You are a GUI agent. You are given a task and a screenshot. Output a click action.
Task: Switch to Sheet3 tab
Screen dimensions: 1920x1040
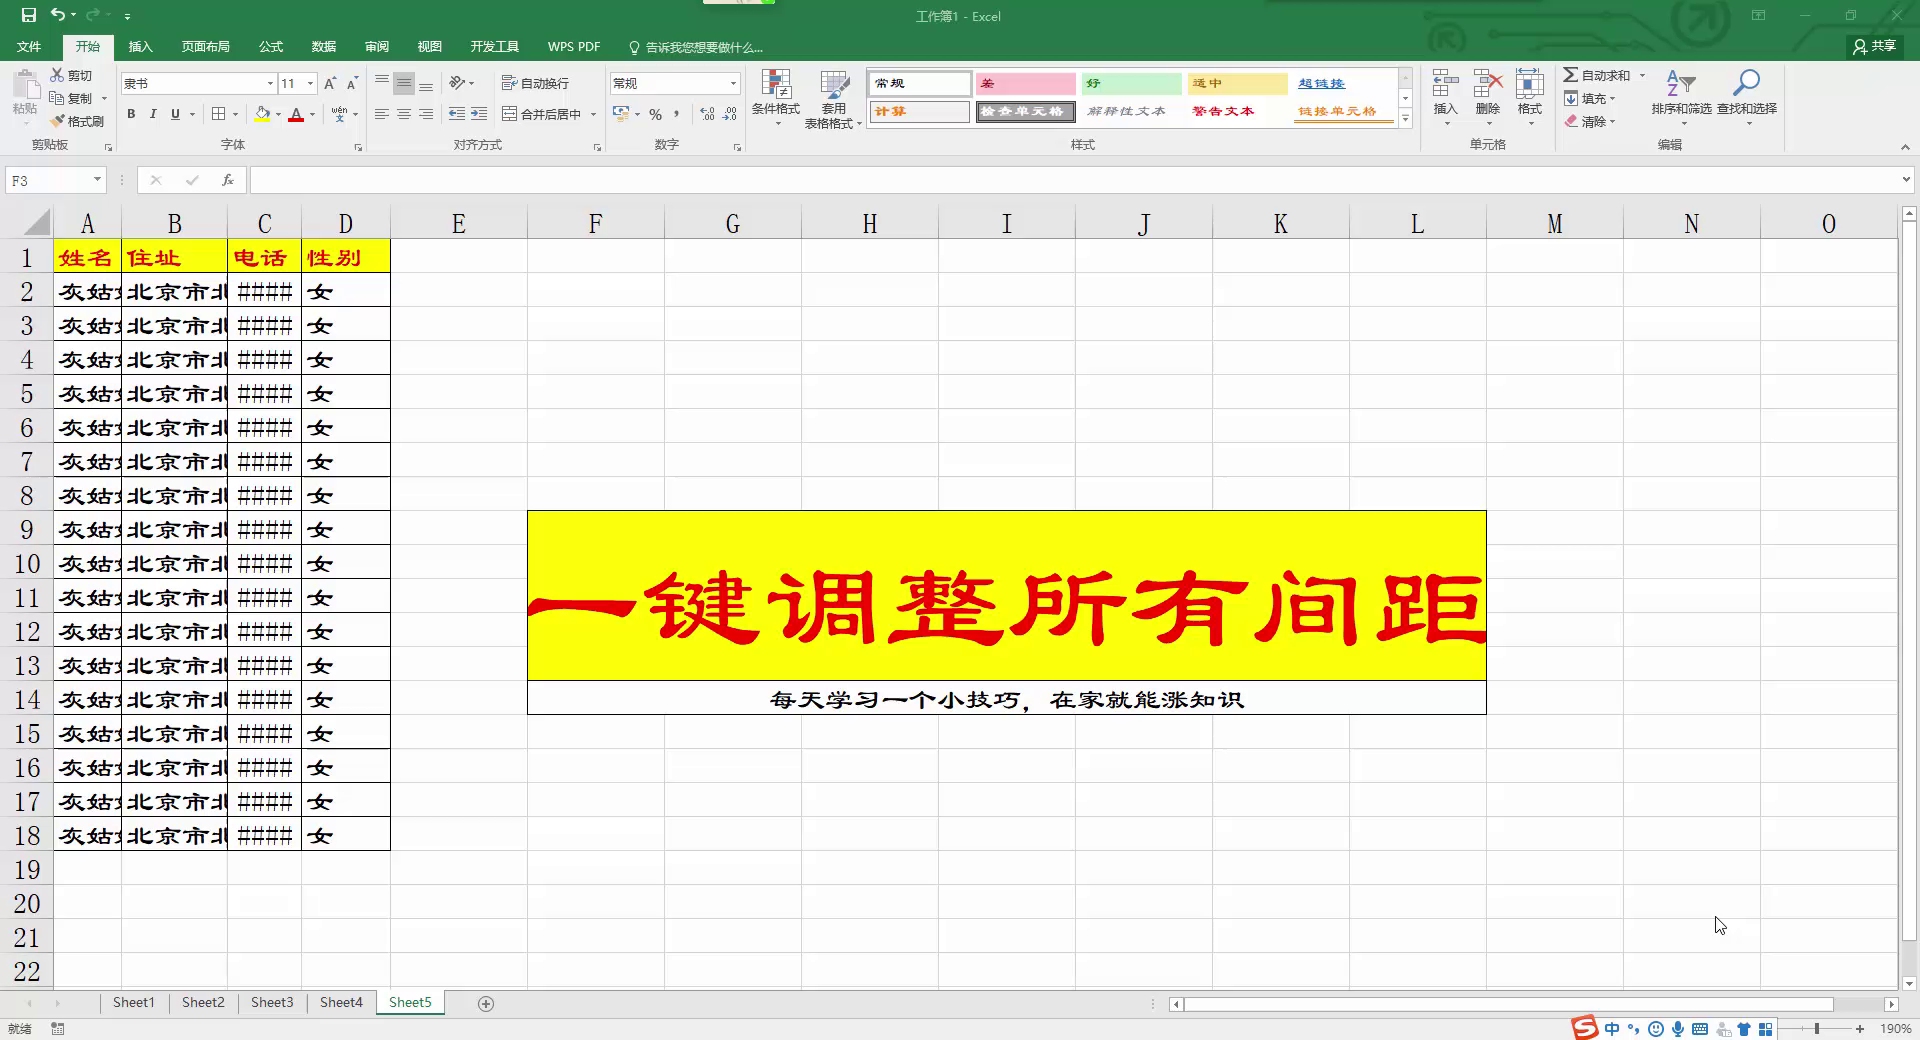click(x=272, y=1002)
